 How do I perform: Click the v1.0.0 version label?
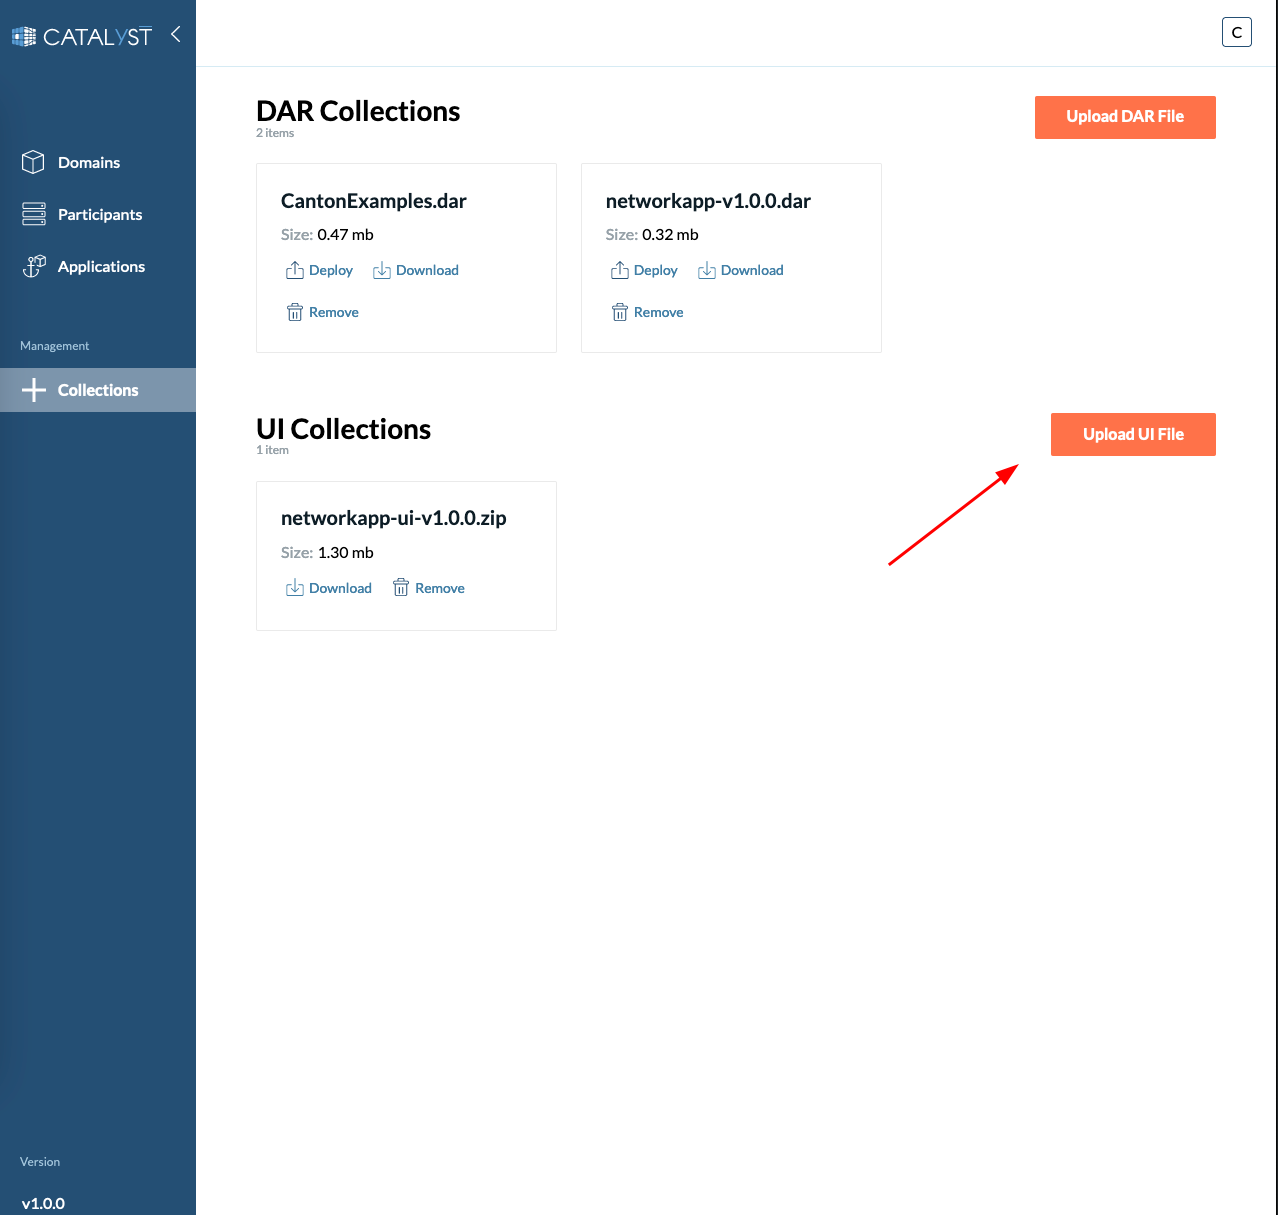click(x=44, y=1203)
